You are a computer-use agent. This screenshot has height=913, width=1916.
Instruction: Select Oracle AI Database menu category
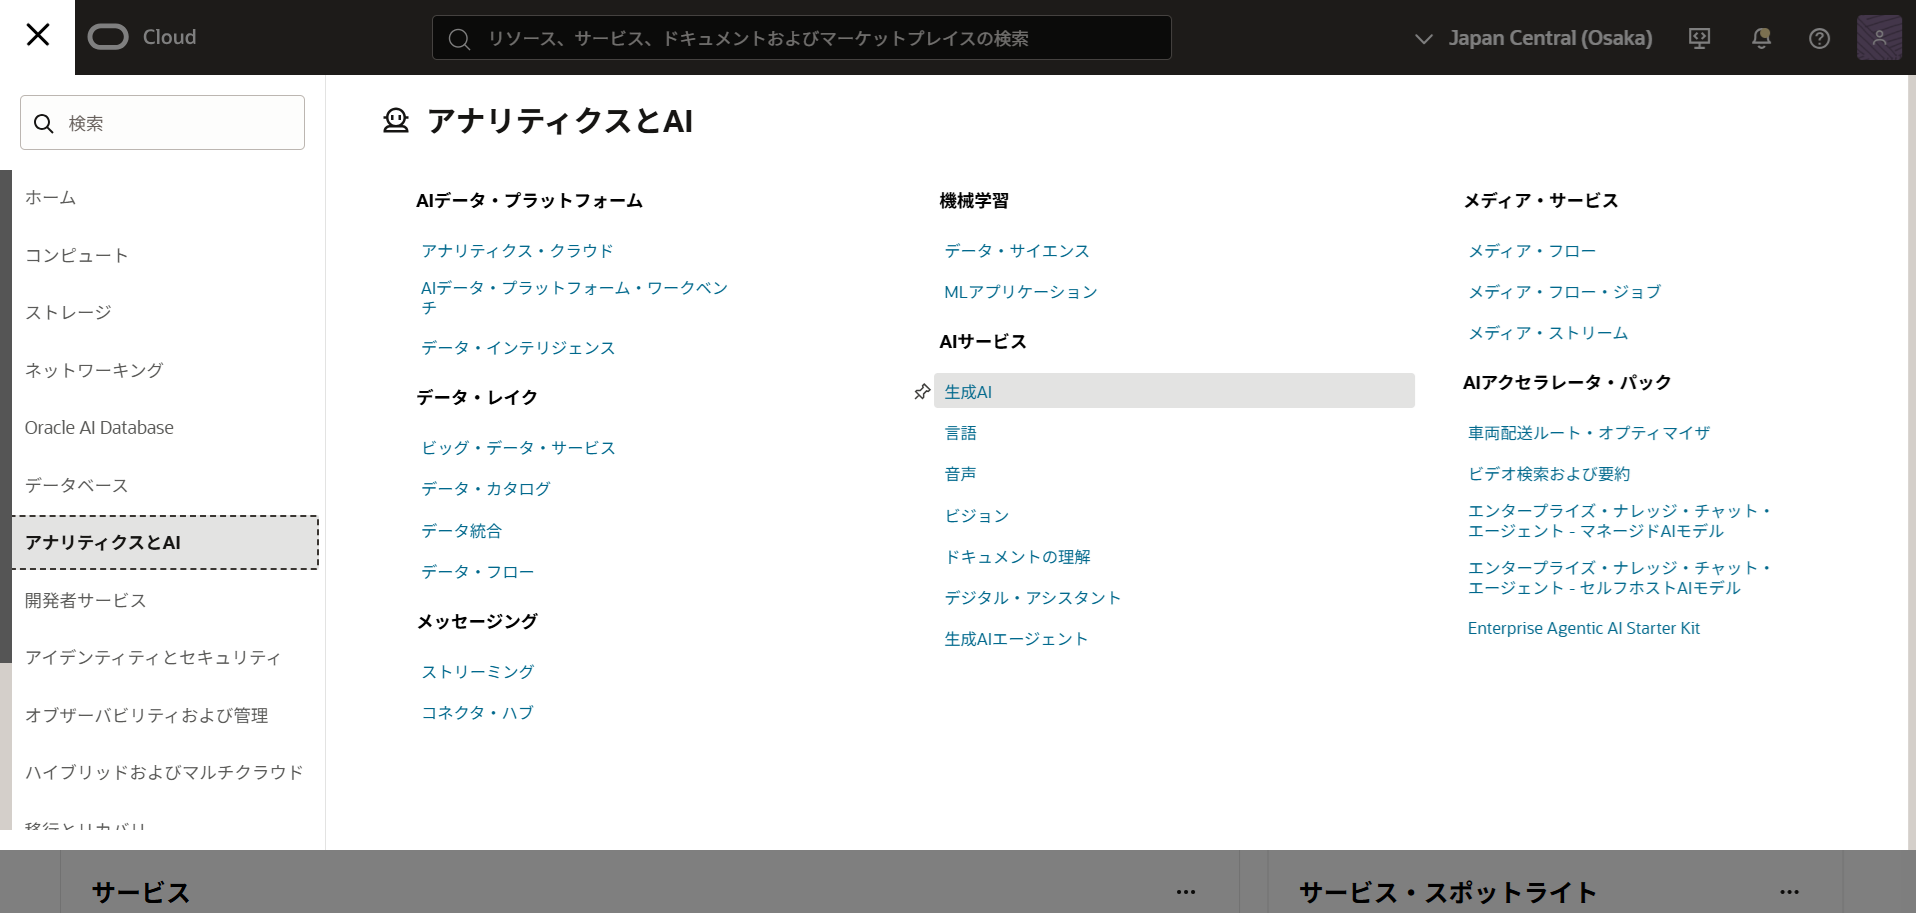(99, 427)
